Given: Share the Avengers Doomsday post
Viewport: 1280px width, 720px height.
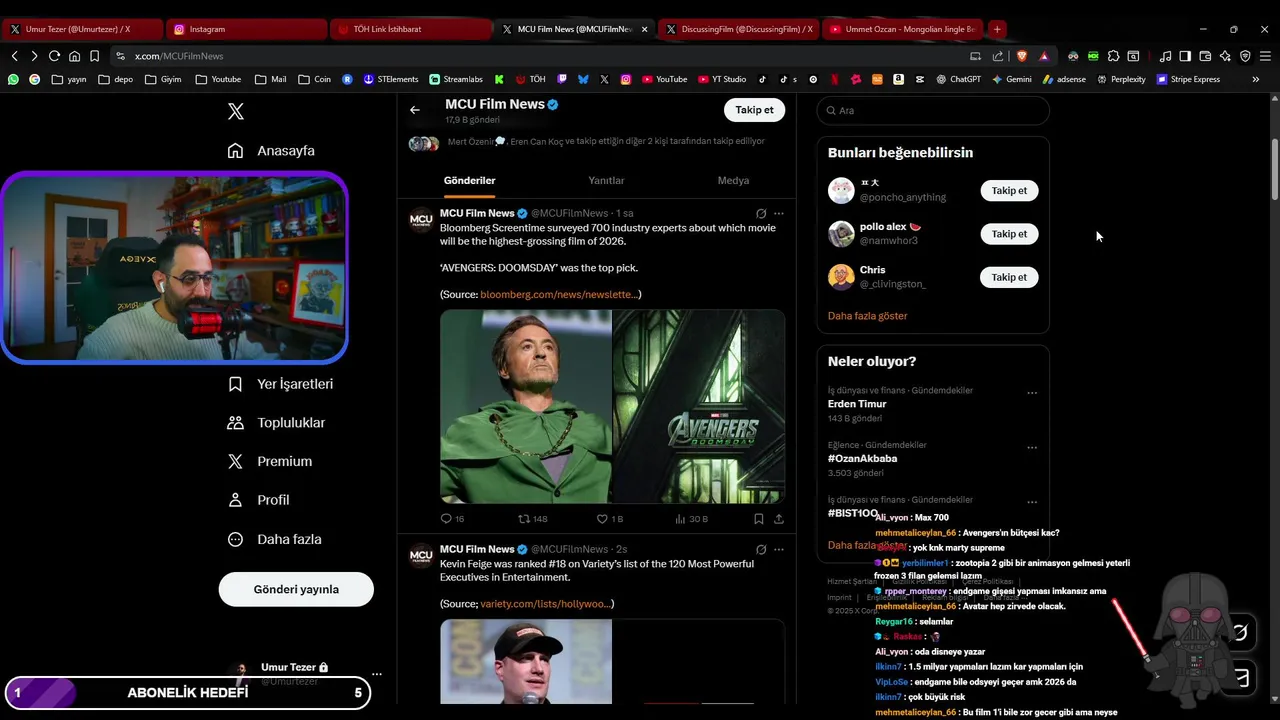Looking at the screenshot, I should coord(779,519).
